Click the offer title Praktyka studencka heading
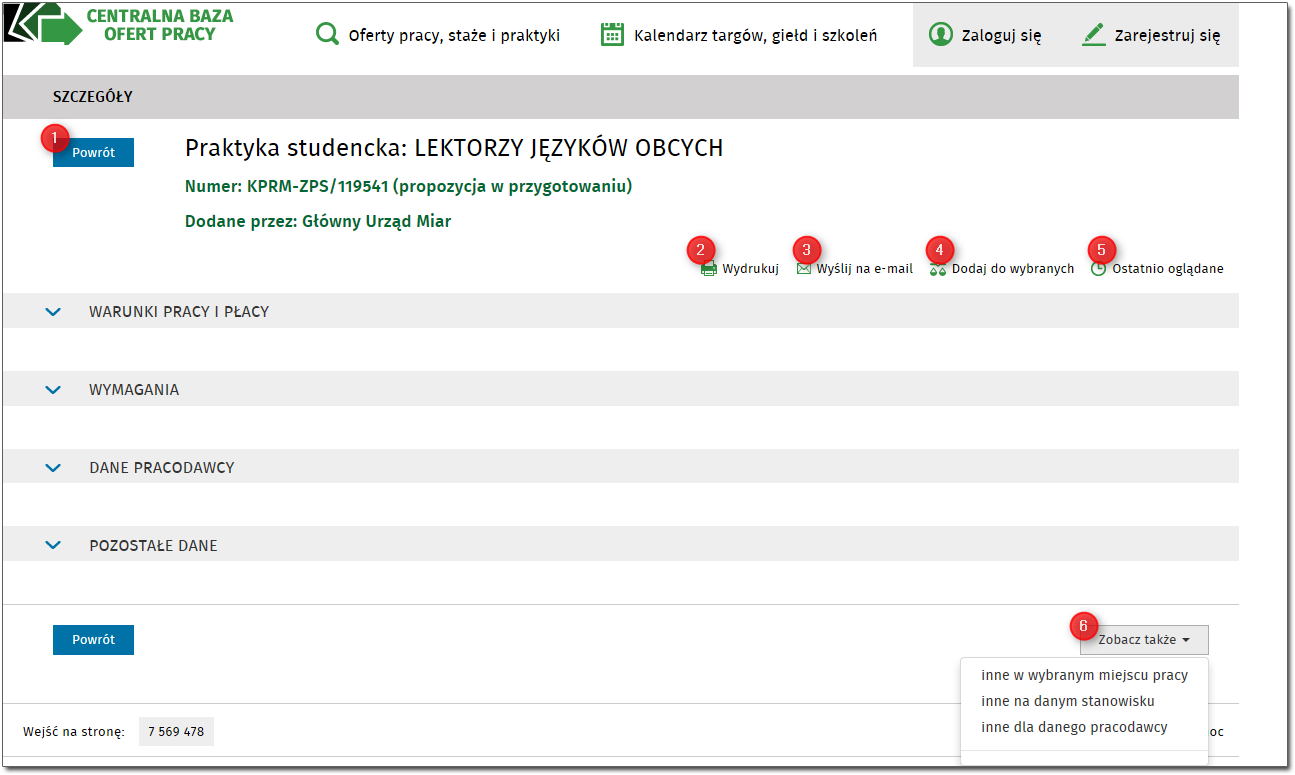The height and width of the screenshot is (775, 1295). 454,149
